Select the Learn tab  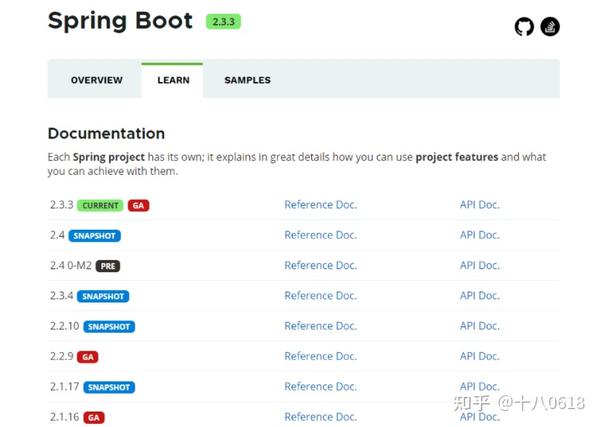point(173,80)
